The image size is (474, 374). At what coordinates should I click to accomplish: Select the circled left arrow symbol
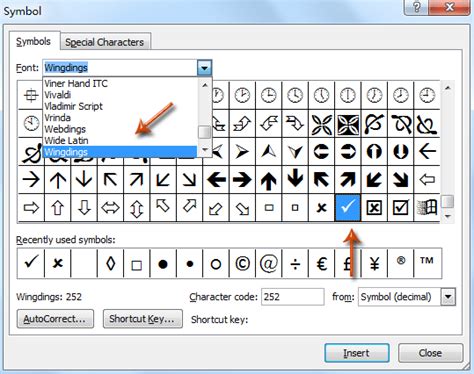tap(321, 152)
